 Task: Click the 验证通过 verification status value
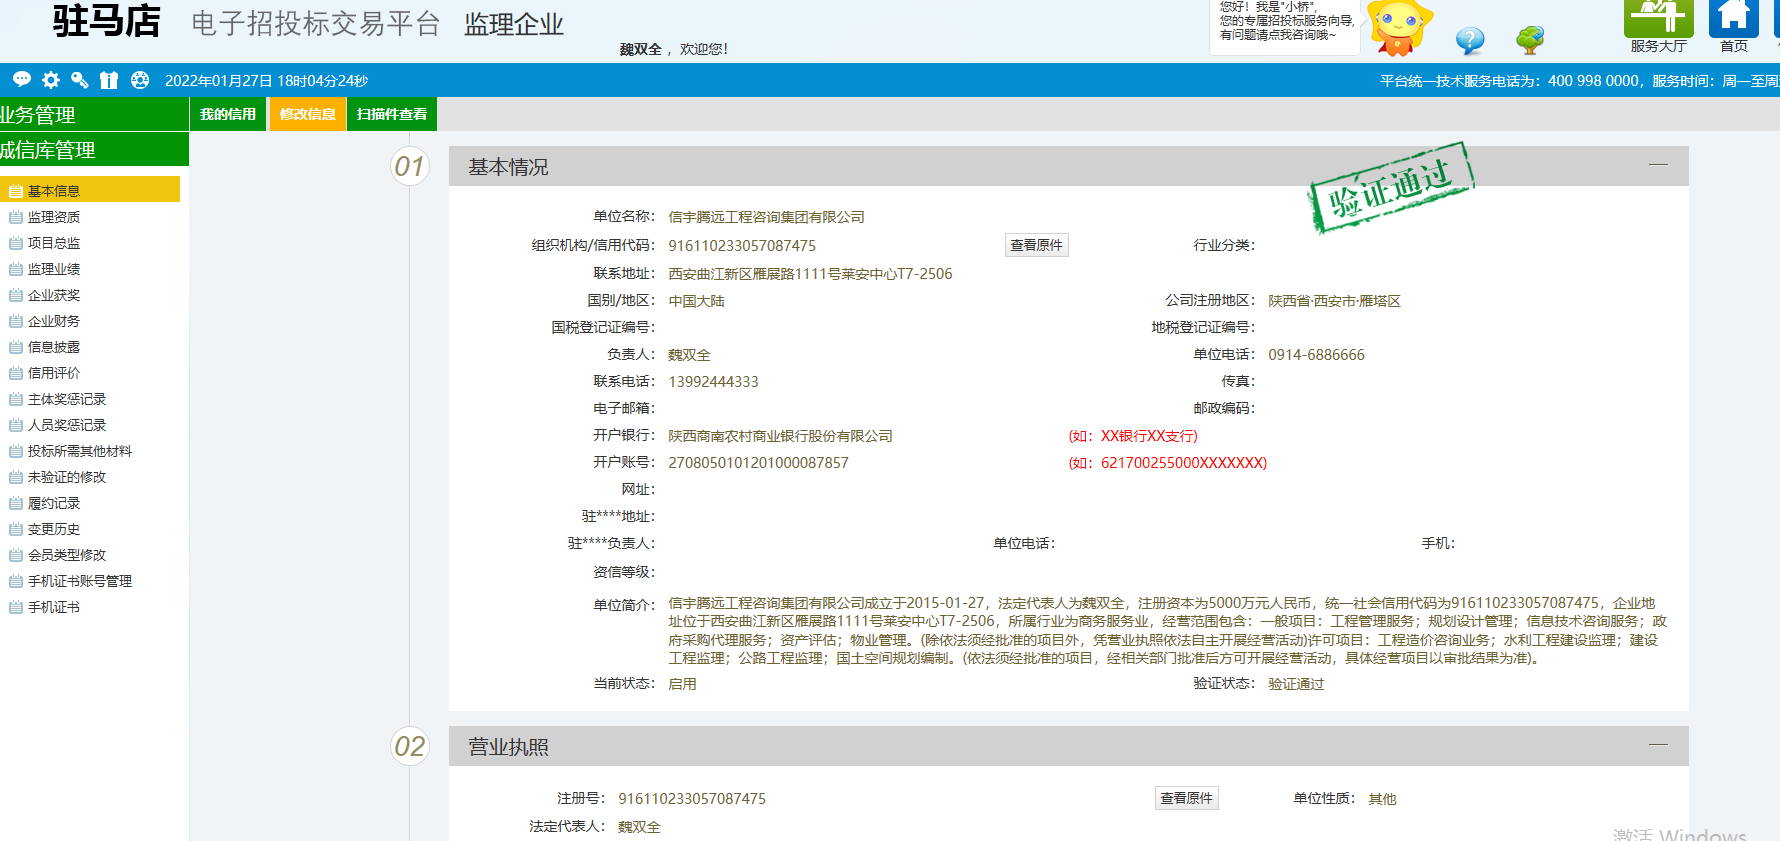click(1296, 684)
